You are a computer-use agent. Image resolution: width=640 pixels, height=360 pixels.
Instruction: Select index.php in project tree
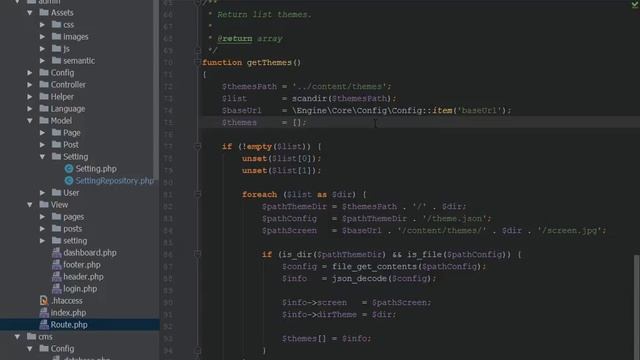[68, 313]
